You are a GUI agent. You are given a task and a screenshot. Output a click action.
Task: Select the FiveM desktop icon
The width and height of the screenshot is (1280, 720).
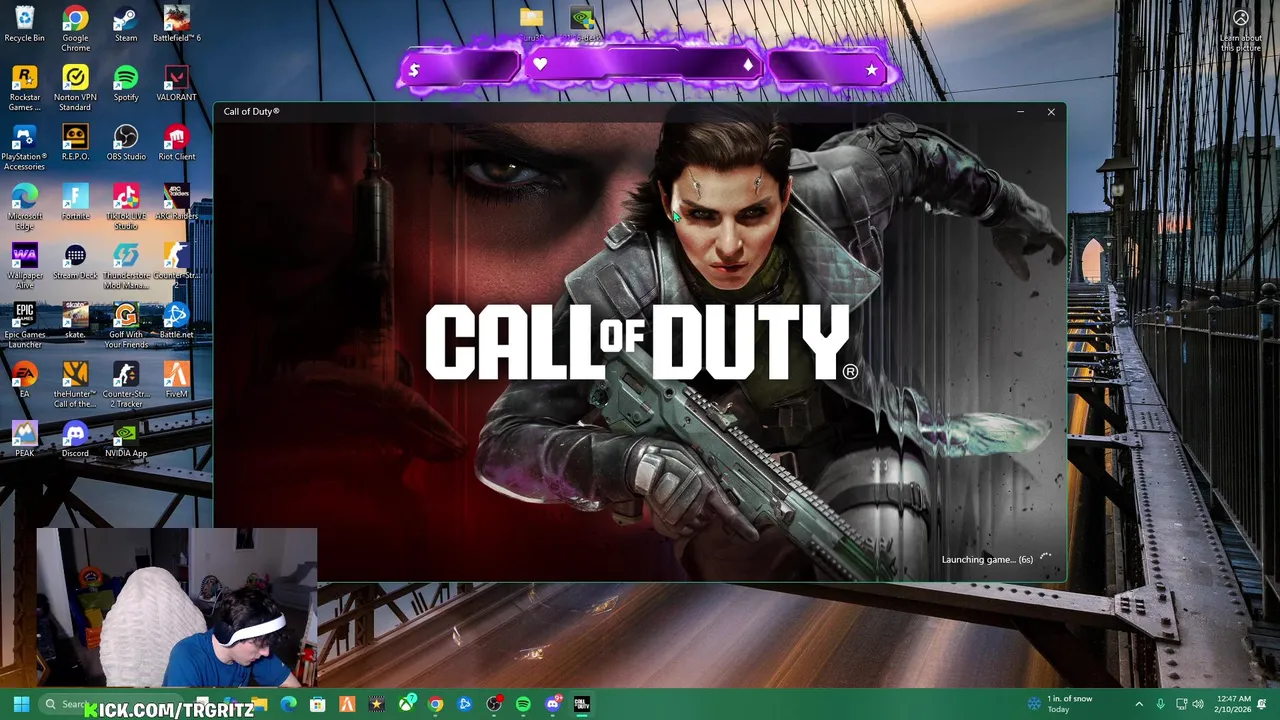coord(177,380)
